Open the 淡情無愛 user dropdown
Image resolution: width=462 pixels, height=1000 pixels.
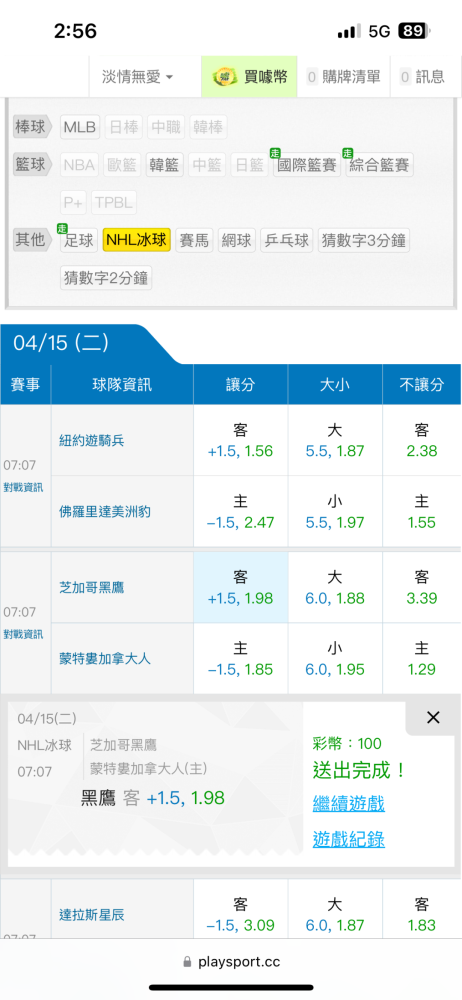(x=138, y=77)
